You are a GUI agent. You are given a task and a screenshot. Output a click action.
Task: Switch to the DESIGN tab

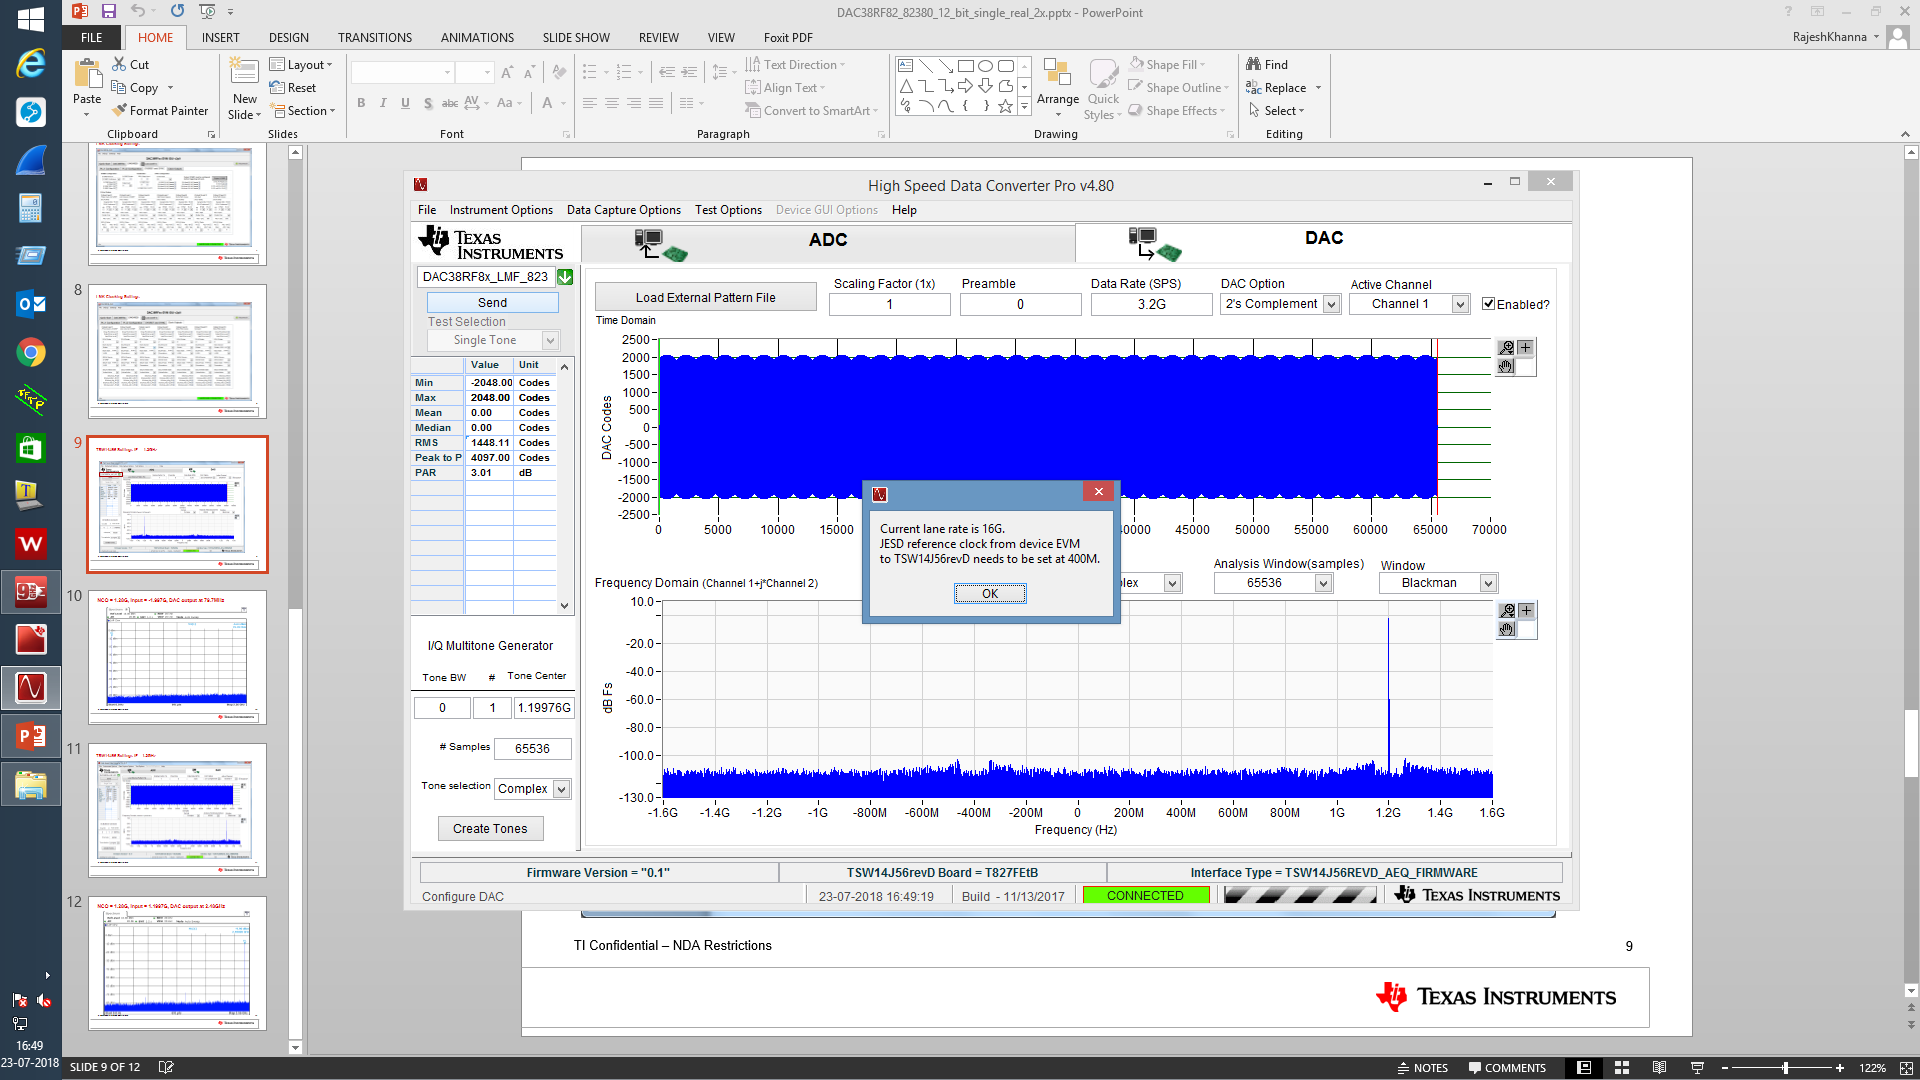click(x=289, y=37)
